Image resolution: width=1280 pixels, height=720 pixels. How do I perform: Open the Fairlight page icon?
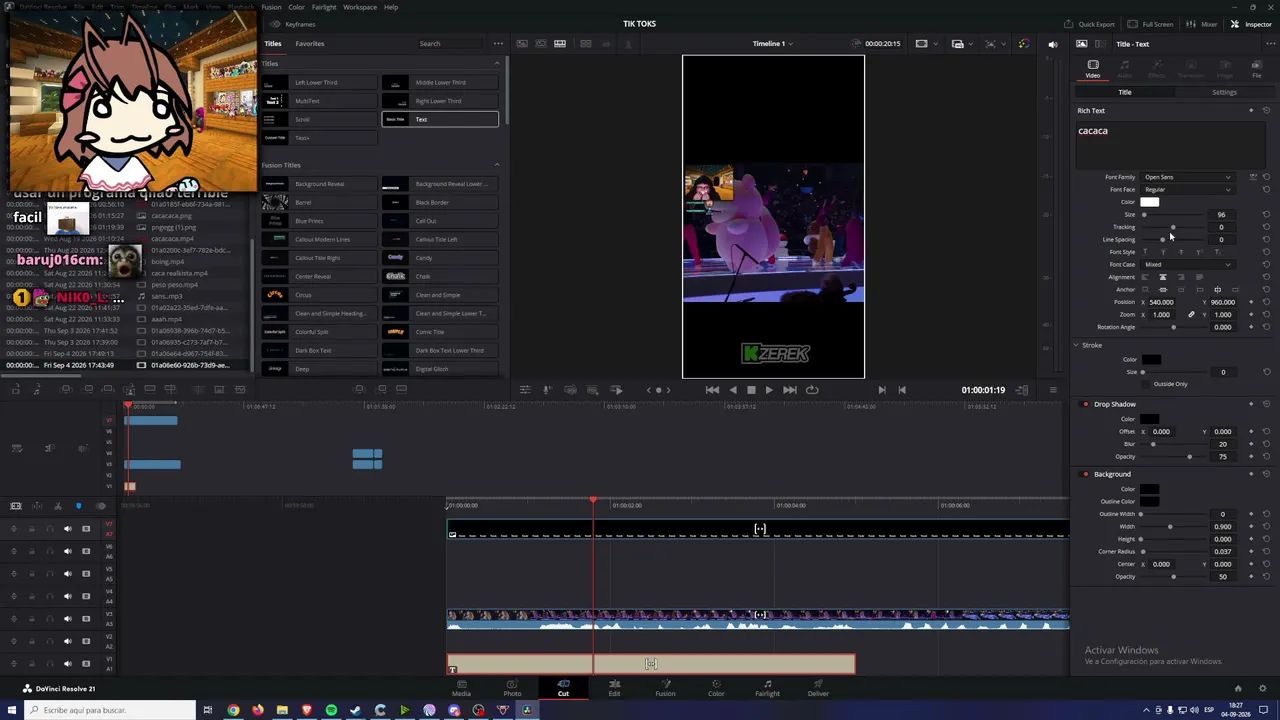click(767, 687)
